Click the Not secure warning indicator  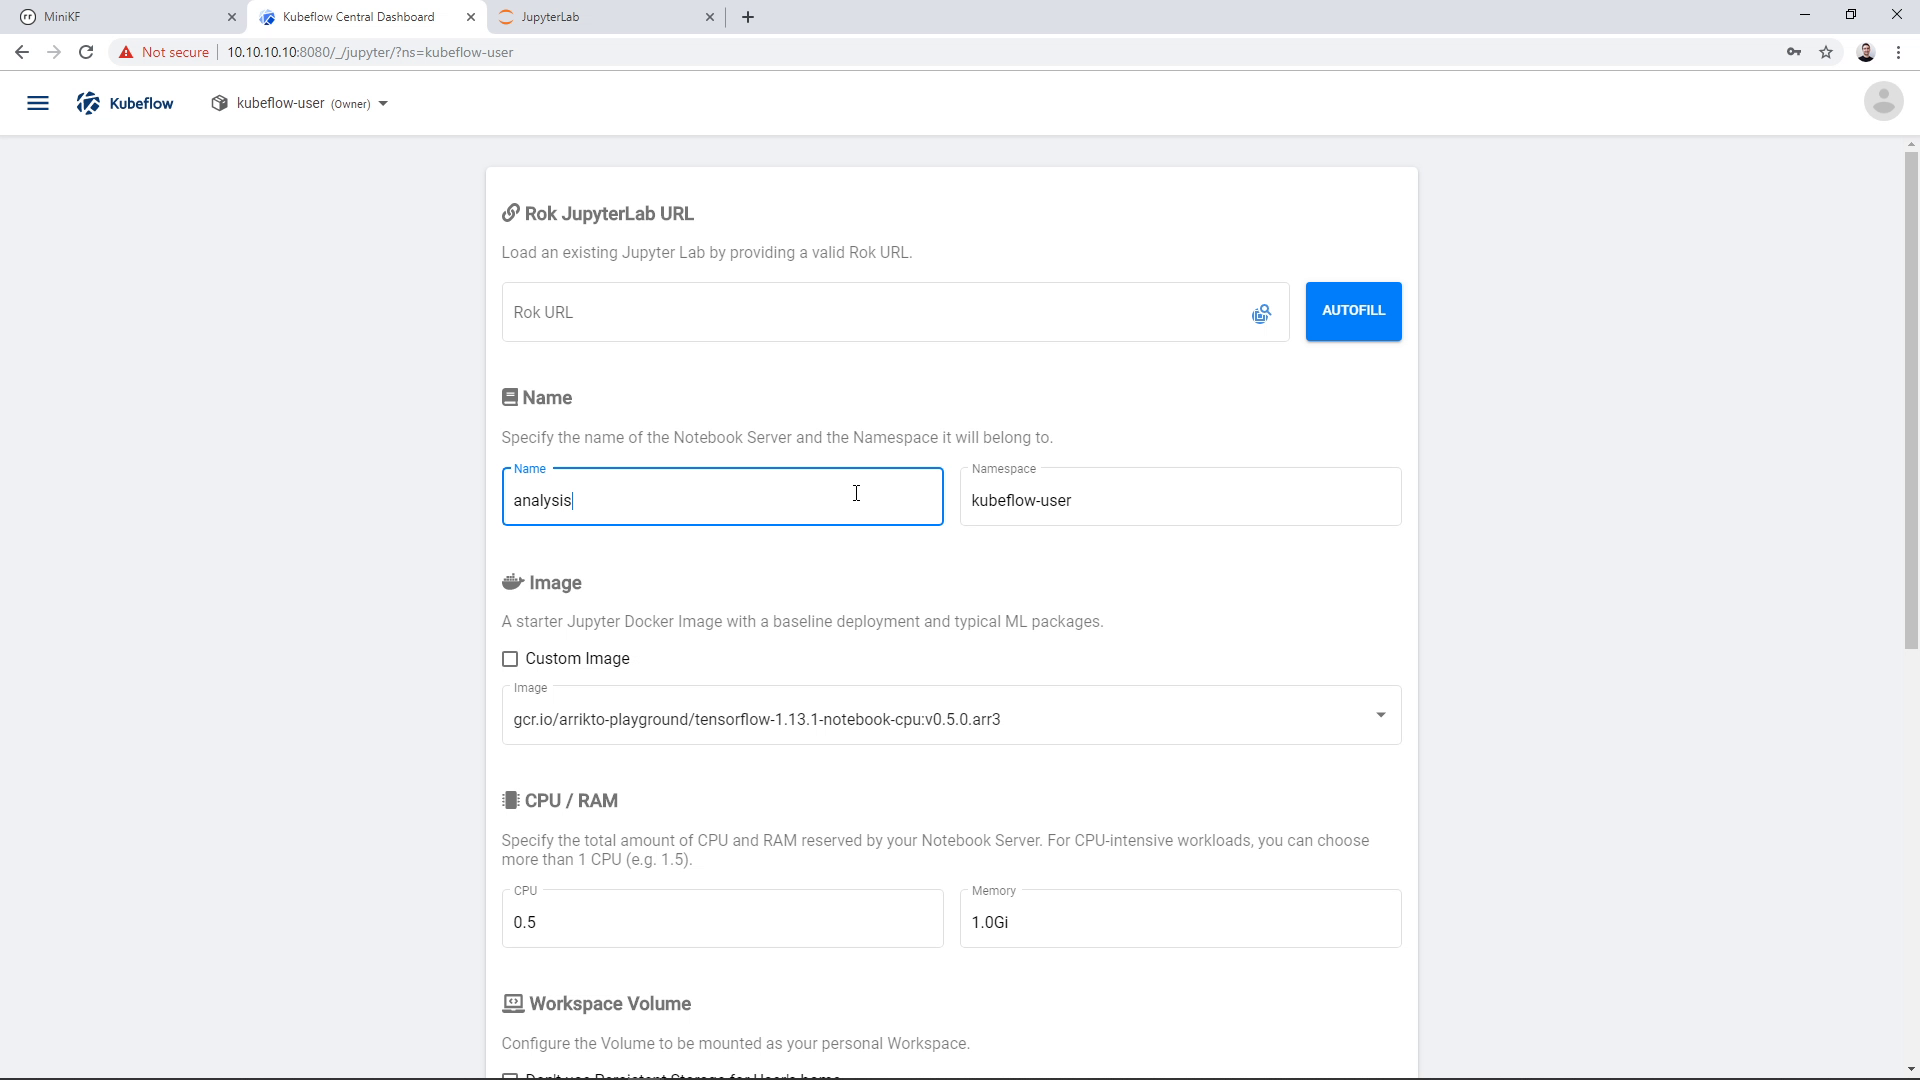[164, 52]
